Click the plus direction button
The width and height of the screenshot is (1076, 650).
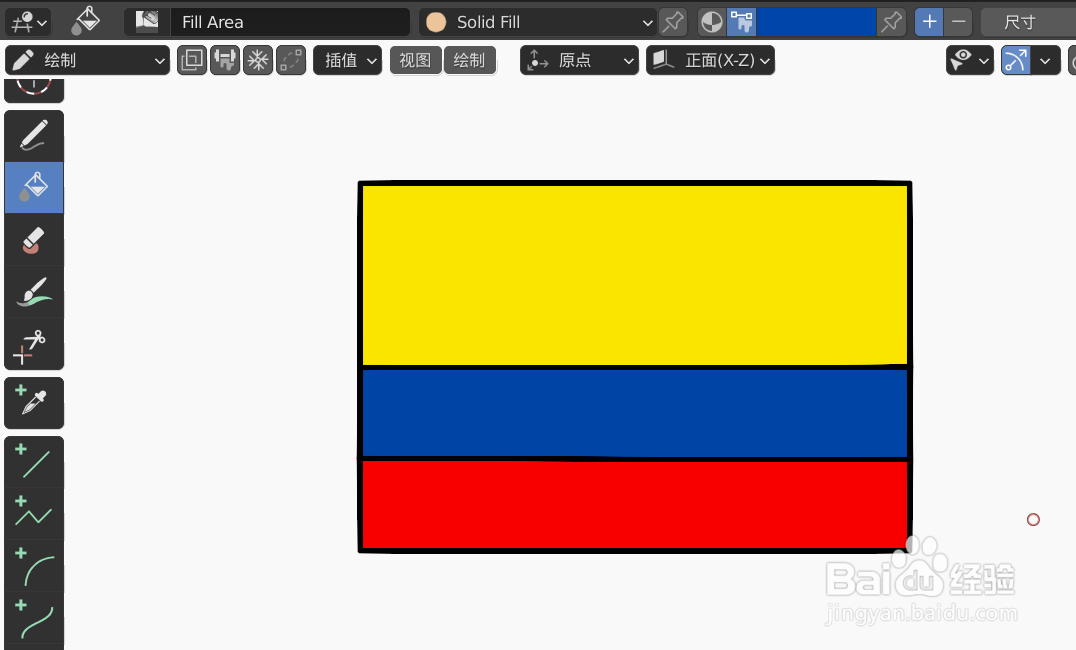tap(929, 22)
